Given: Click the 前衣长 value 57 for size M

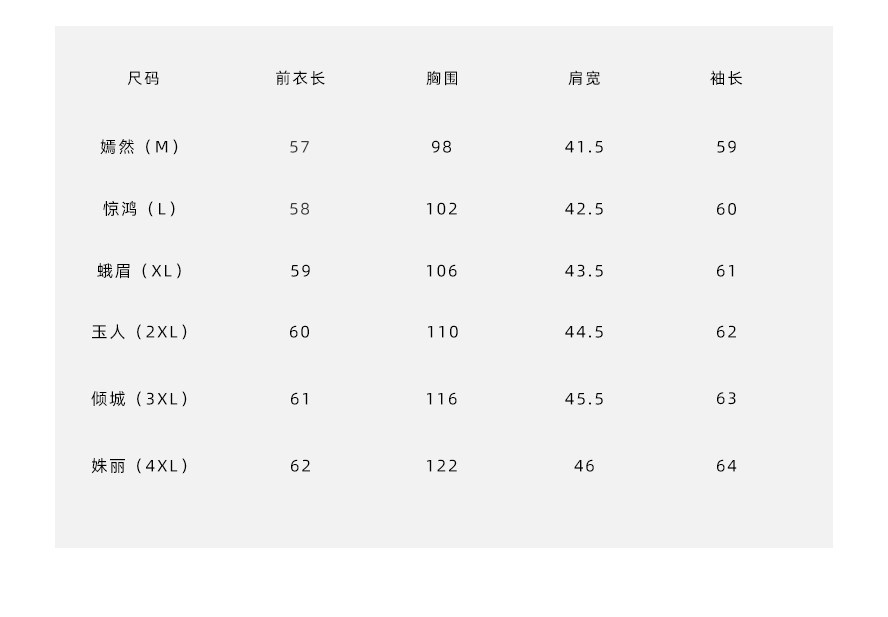Looking at the screenshot, I should point(300,147).
